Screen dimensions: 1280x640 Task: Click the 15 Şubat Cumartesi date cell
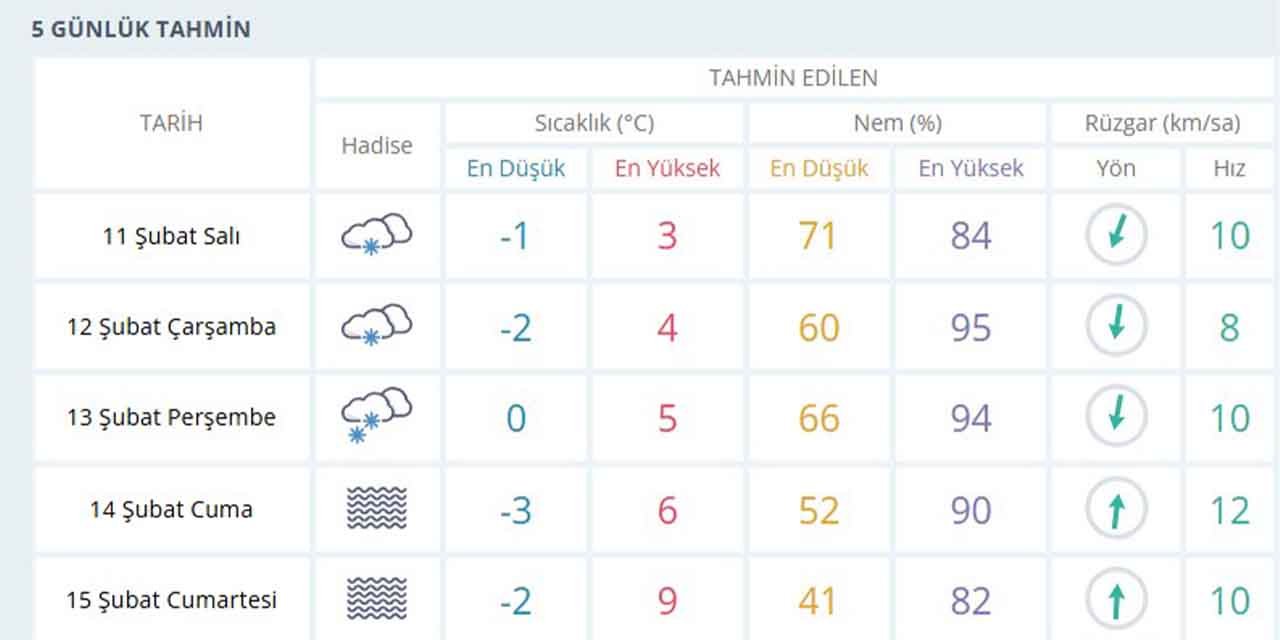point(171,600)
